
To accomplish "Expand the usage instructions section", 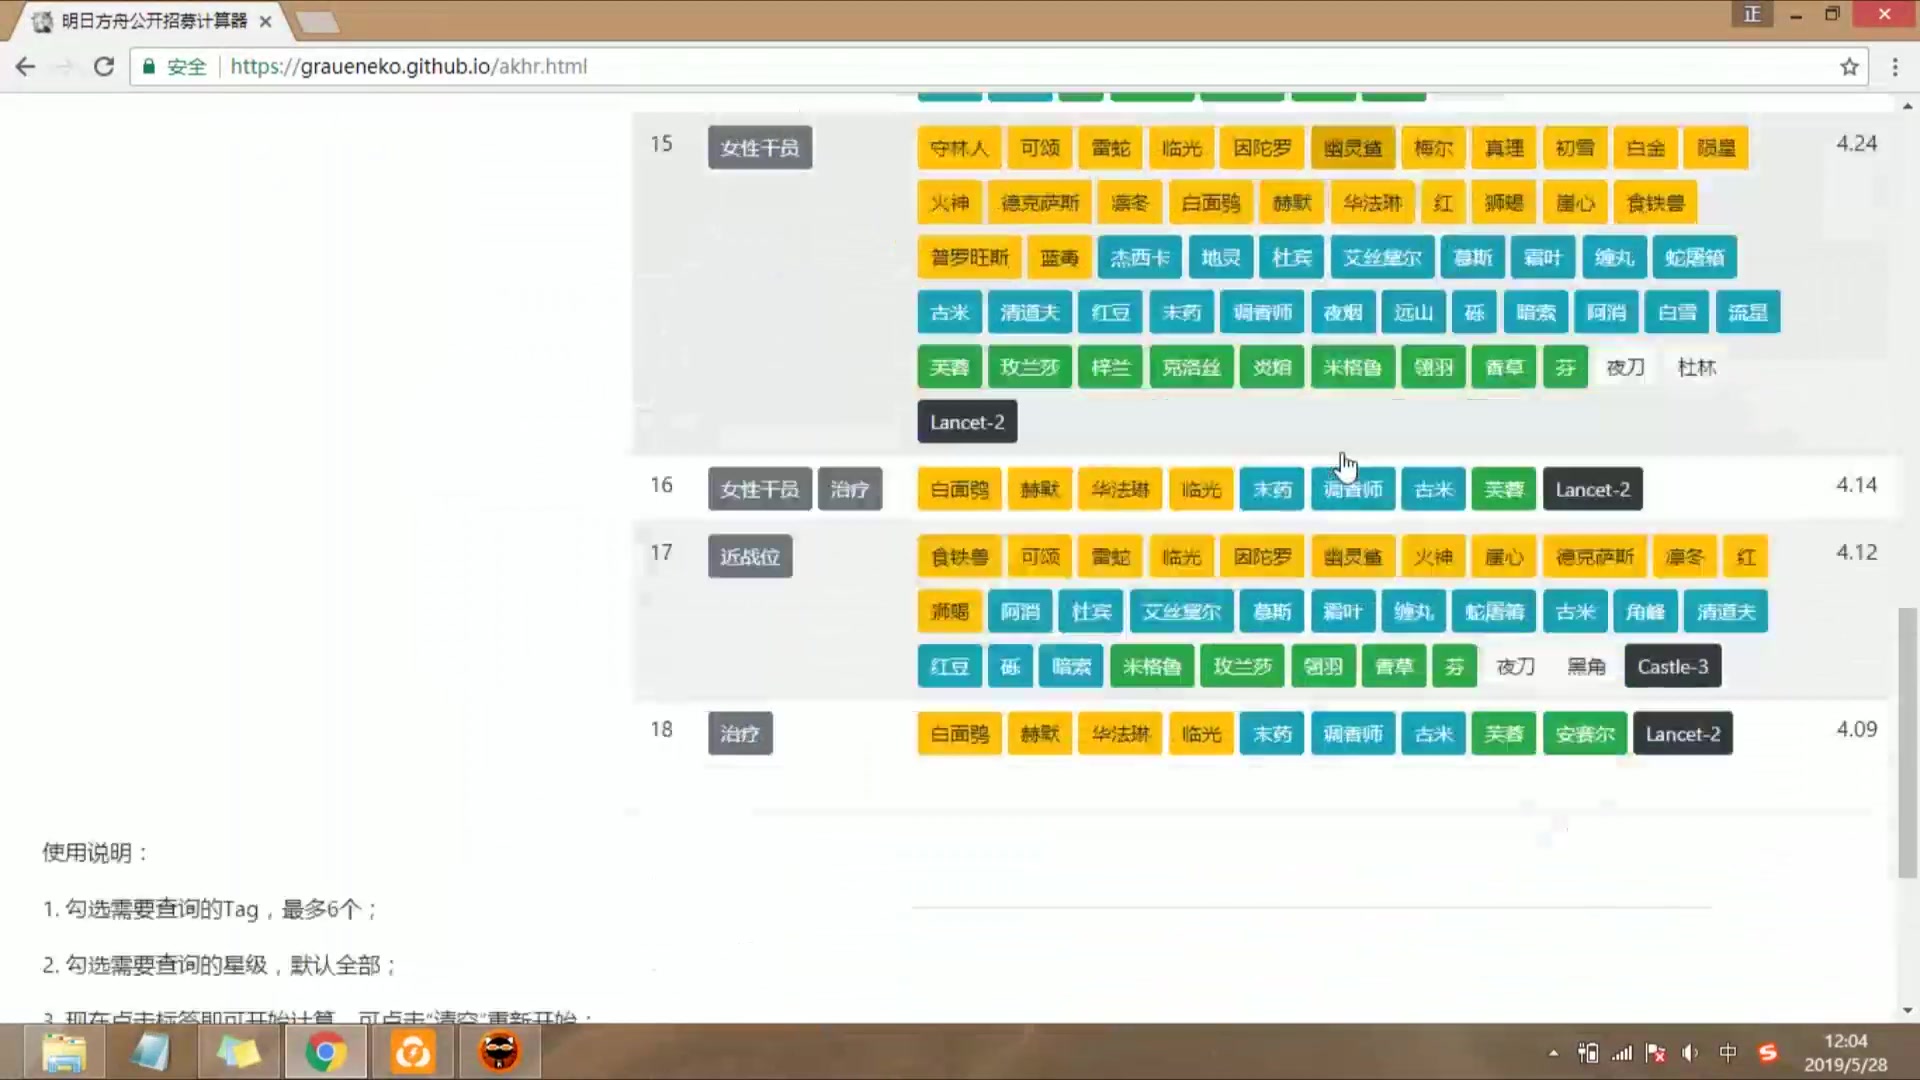I will pos(95,852).
